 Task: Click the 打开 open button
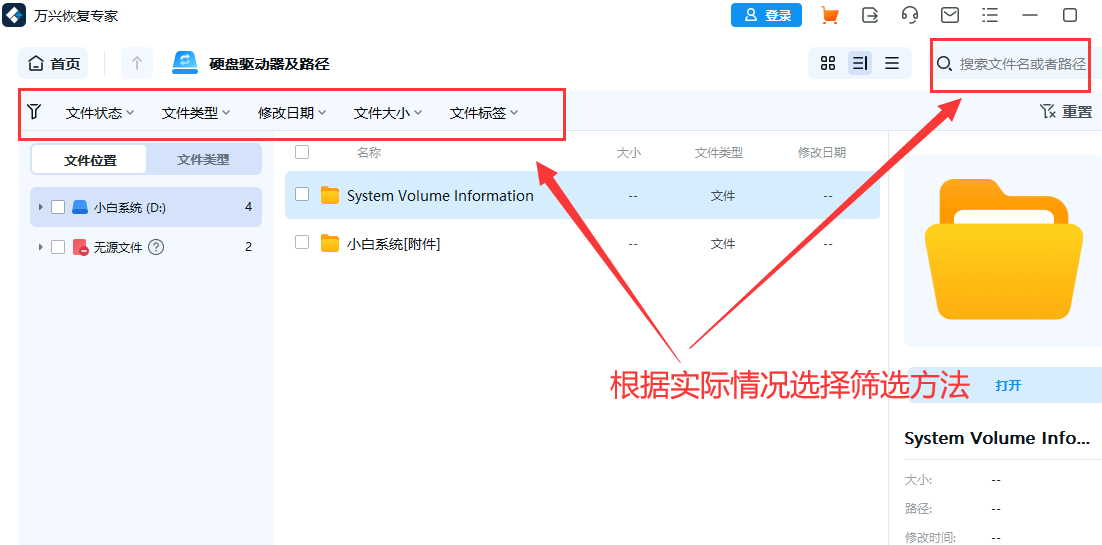[1009, 385]
